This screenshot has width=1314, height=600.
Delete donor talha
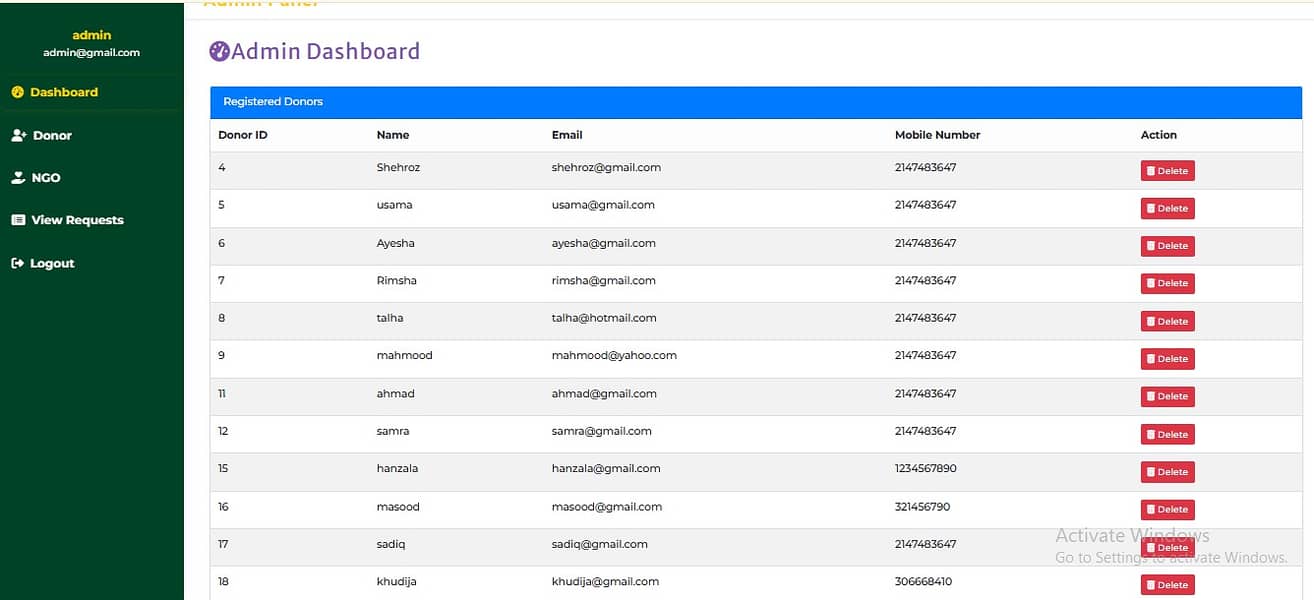pyautogui.click(x=1167, y=321)
